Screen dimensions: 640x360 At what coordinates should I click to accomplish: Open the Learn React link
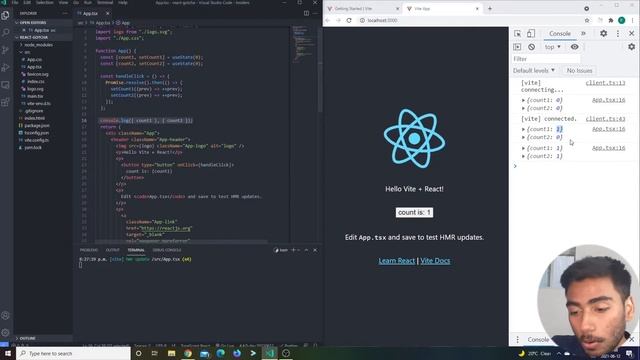pos(396,261)
